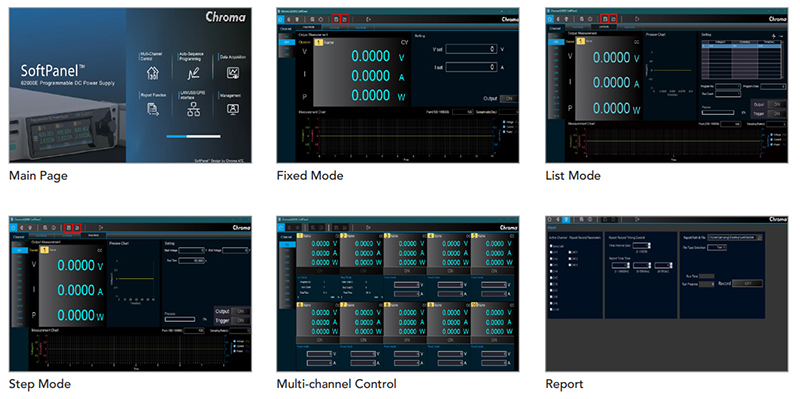Click minus remove-row icon in List Mode Setting

[781, 36]
